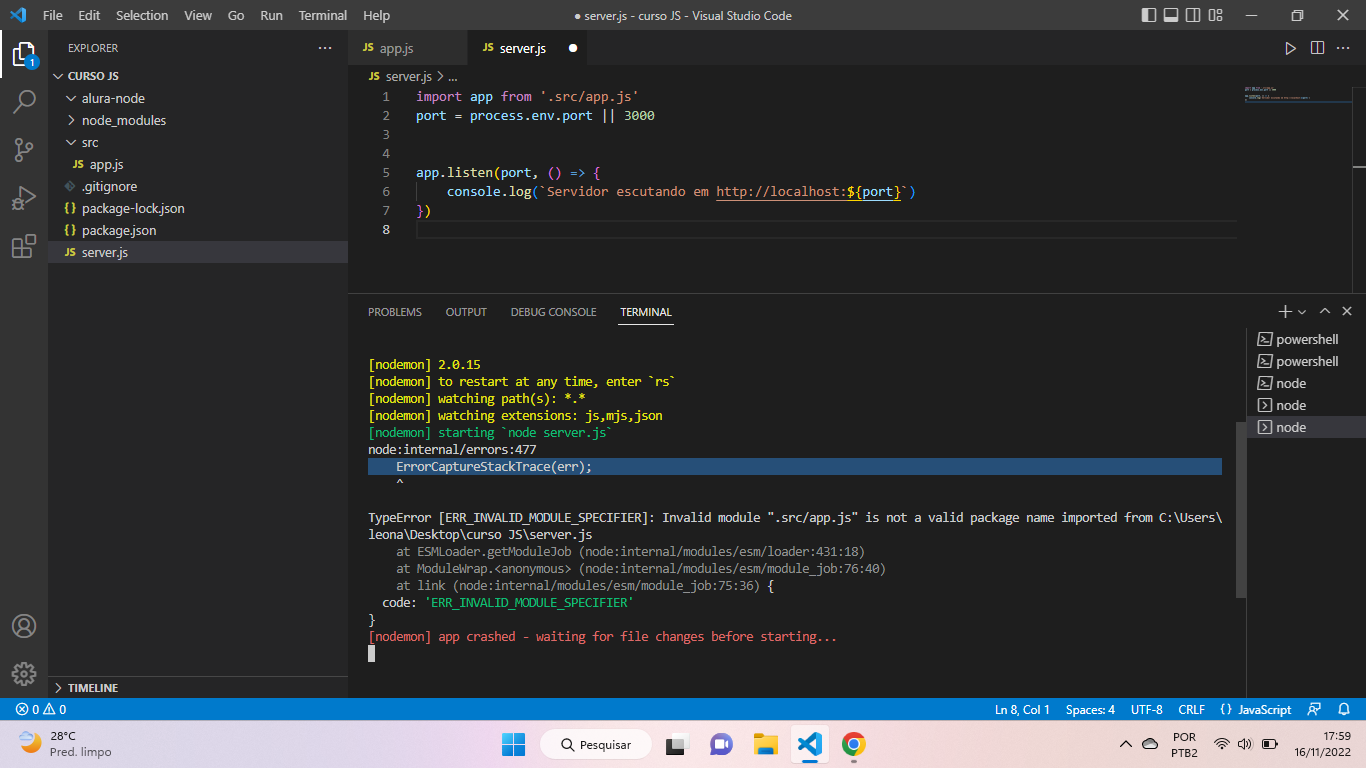Open the Go menu

point(236,15)
